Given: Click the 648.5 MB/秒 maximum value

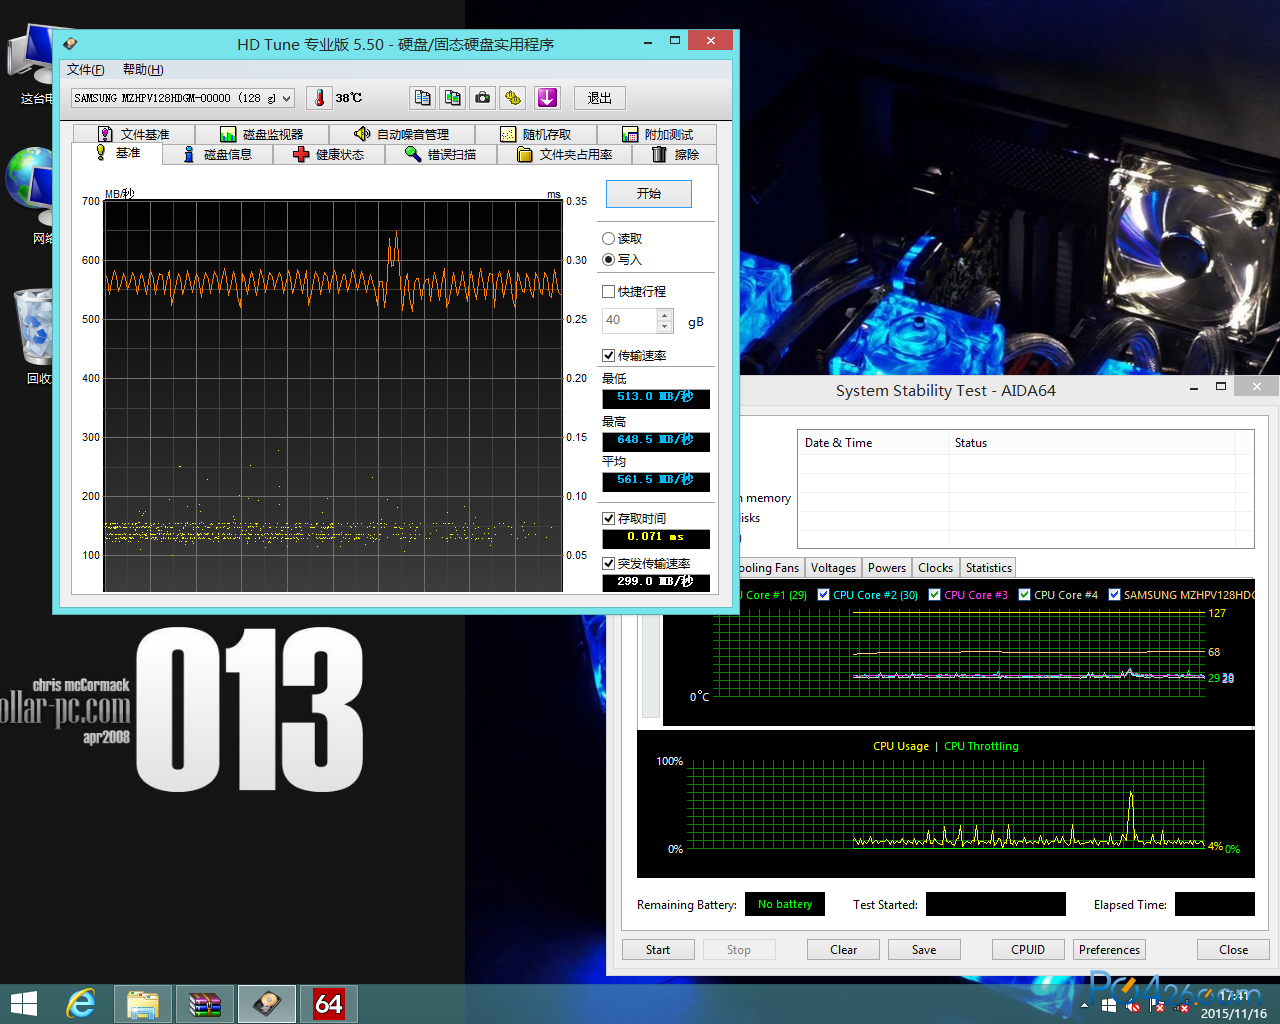Looking at the screenshot, I should click(655, 441).
